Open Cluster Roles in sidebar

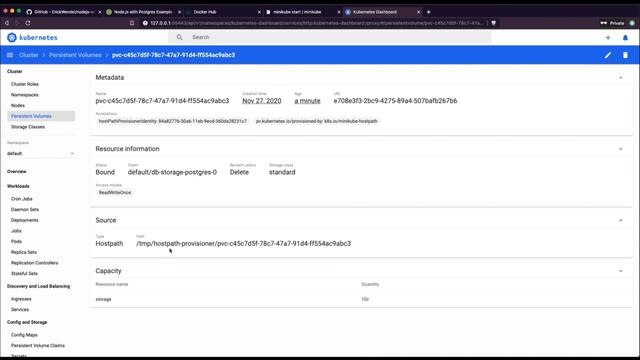[x=25, y=84]
